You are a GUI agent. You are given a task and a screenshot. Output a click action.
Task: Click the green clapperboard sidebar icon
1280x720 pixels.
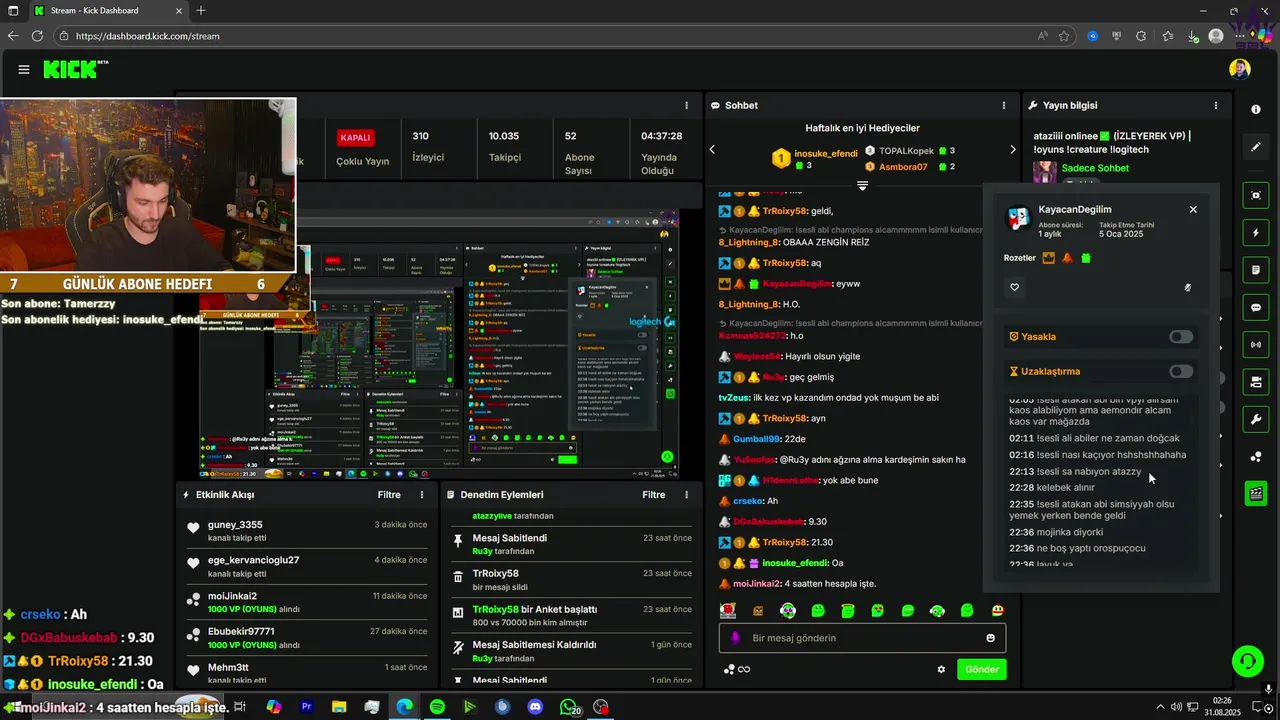pos(1256,493)
